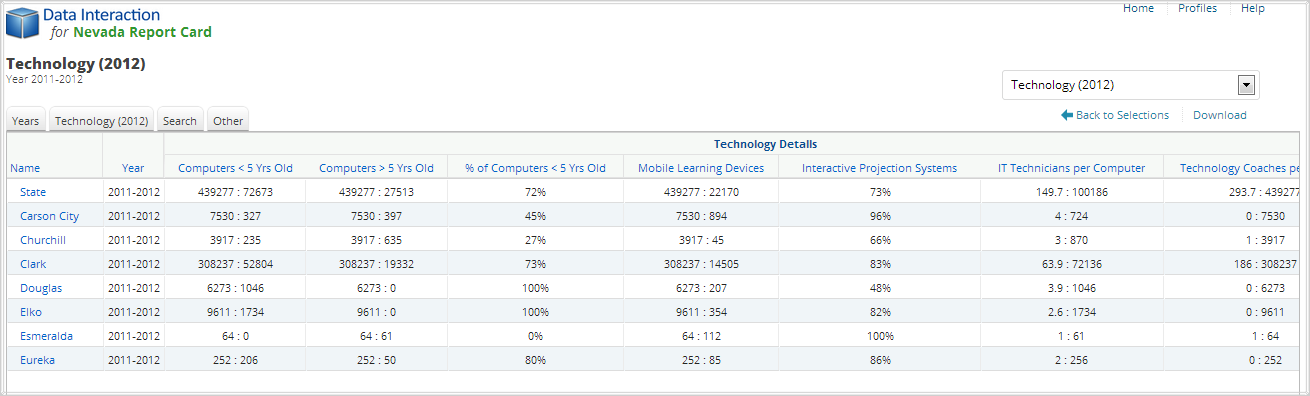Click the Data Interaction cube logo
Screen dimensions: 1310x396
tap(23, 23)
